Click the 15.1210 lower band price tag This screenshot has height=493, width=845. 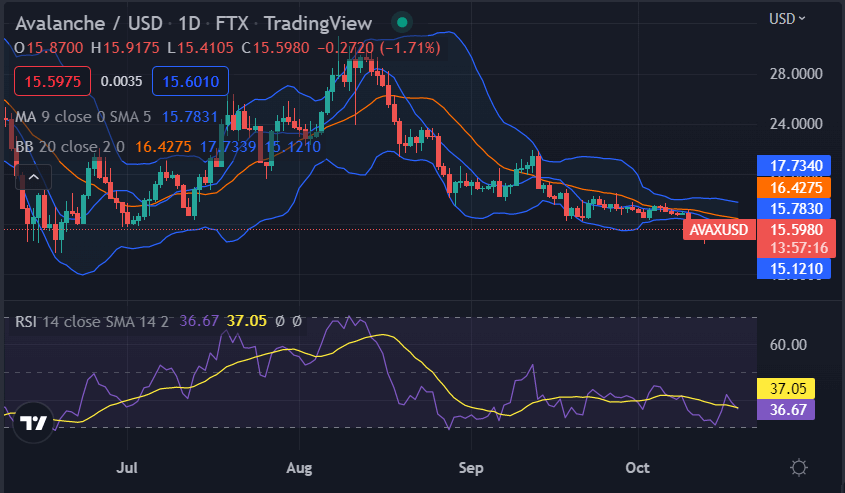(793, 268)
